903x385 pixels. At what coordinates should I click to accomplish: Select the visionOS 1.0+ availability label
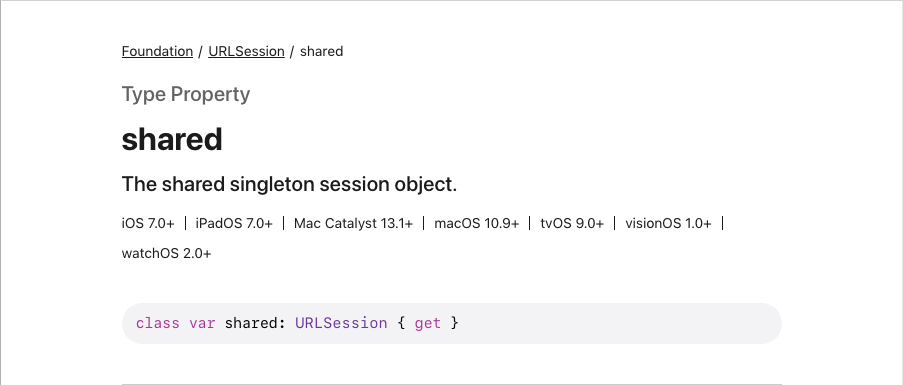pos(668,223)
